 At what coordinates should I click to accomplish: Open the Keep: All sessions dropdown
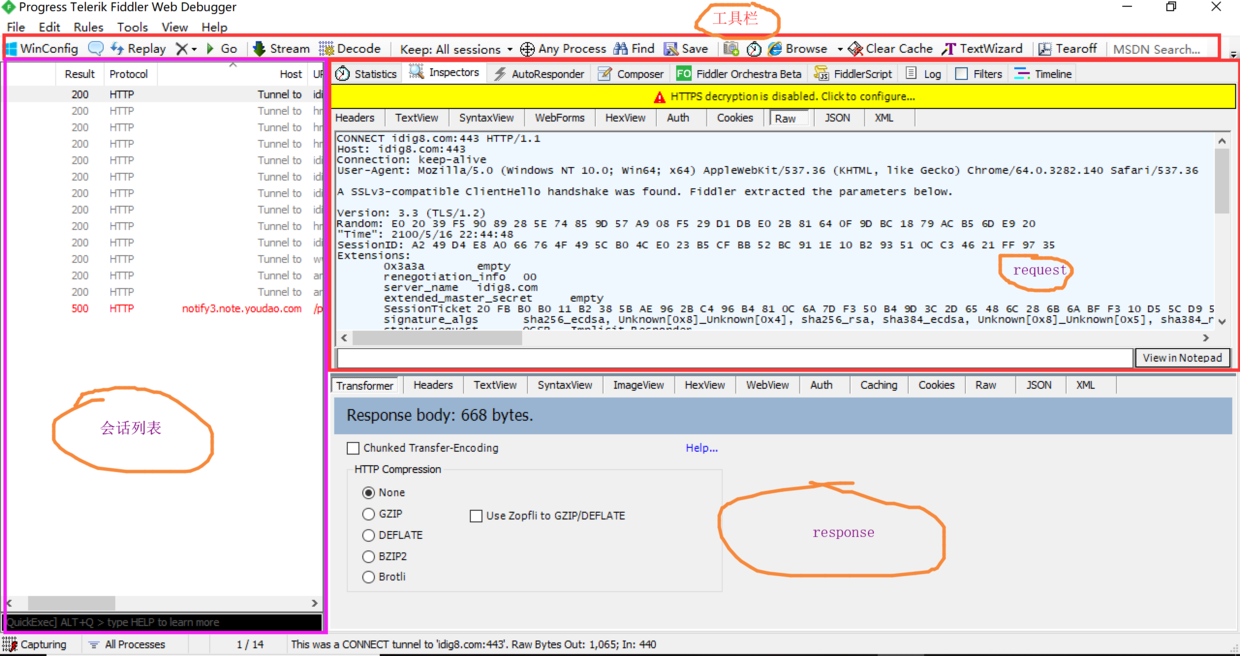[456, 48]
